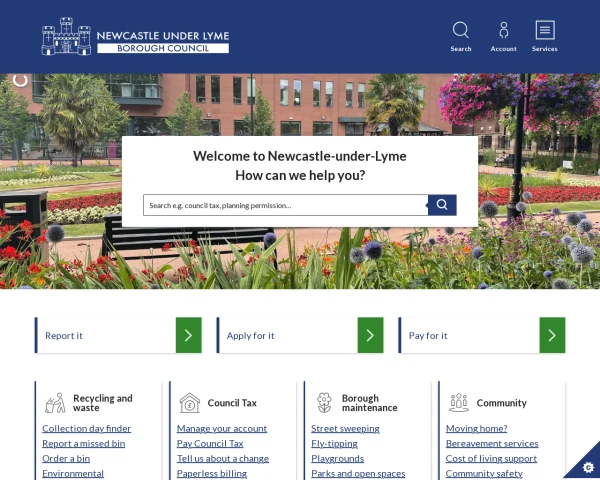This screenshot has width=600, height=480.
Task: Follow the Fly-tipping link
Action: click(x=334, y=443)
